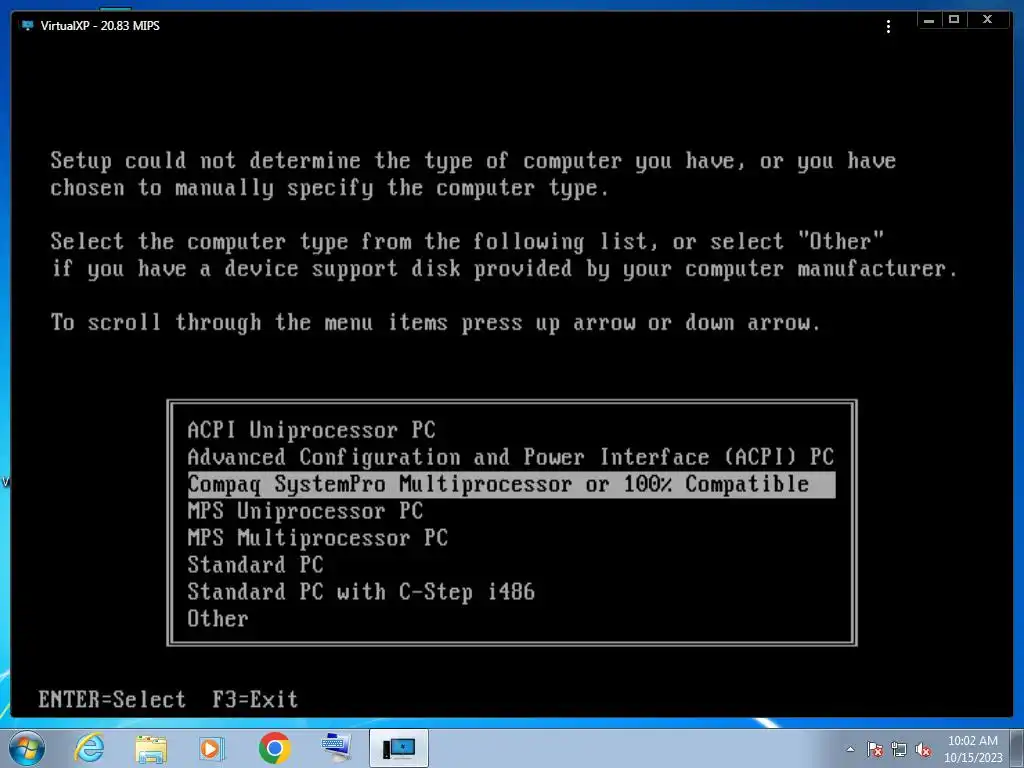Open network status tray icon
The width and height of the screenshot is (1024, 768).
coord(899,749)
